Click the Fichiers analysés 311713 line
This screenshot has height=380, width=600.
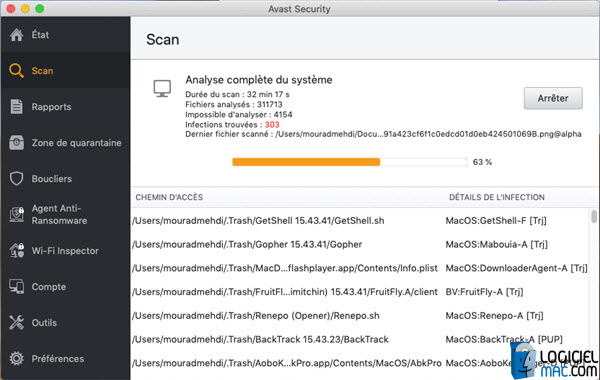[234, 104]
